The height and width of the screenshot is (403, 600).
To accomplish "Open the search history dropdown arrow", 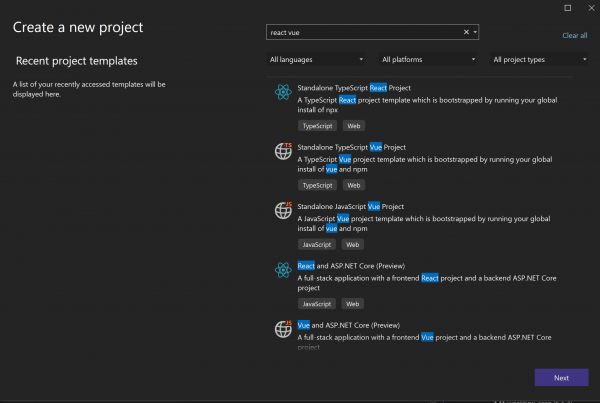I will click(475, 32).
